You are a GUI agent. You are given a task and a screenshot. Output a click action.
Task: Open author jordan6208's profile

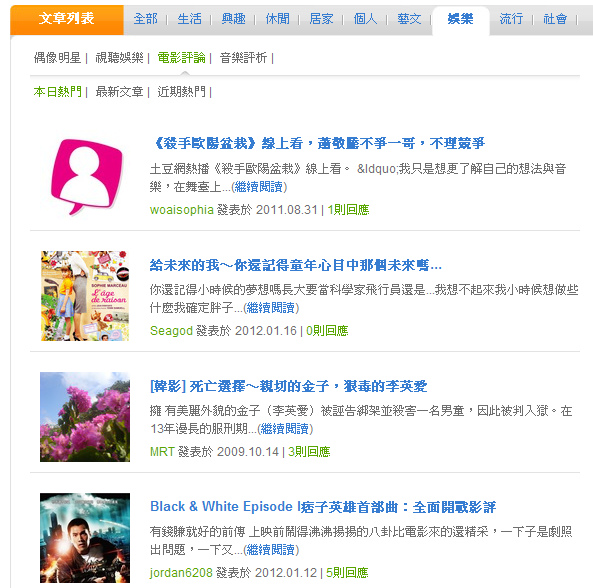[x=182, y=572]
